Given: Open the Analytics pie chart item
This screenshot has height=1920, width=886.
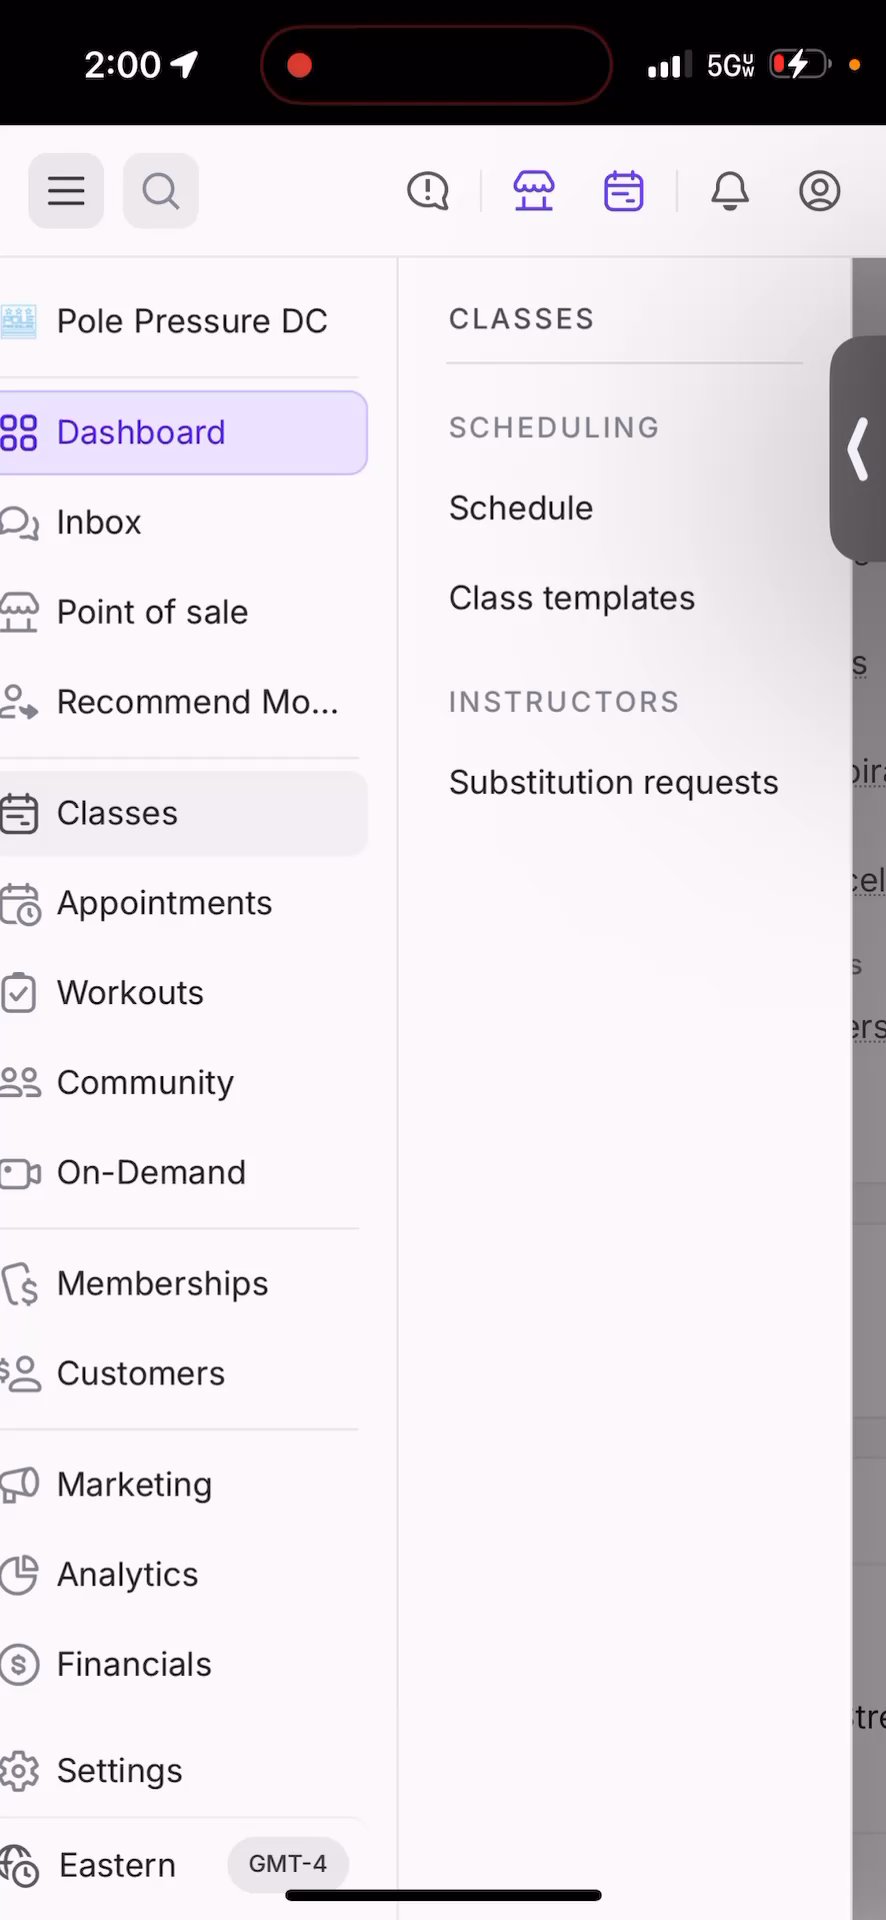Looking at the screenshot, I should pos(127,1574).
